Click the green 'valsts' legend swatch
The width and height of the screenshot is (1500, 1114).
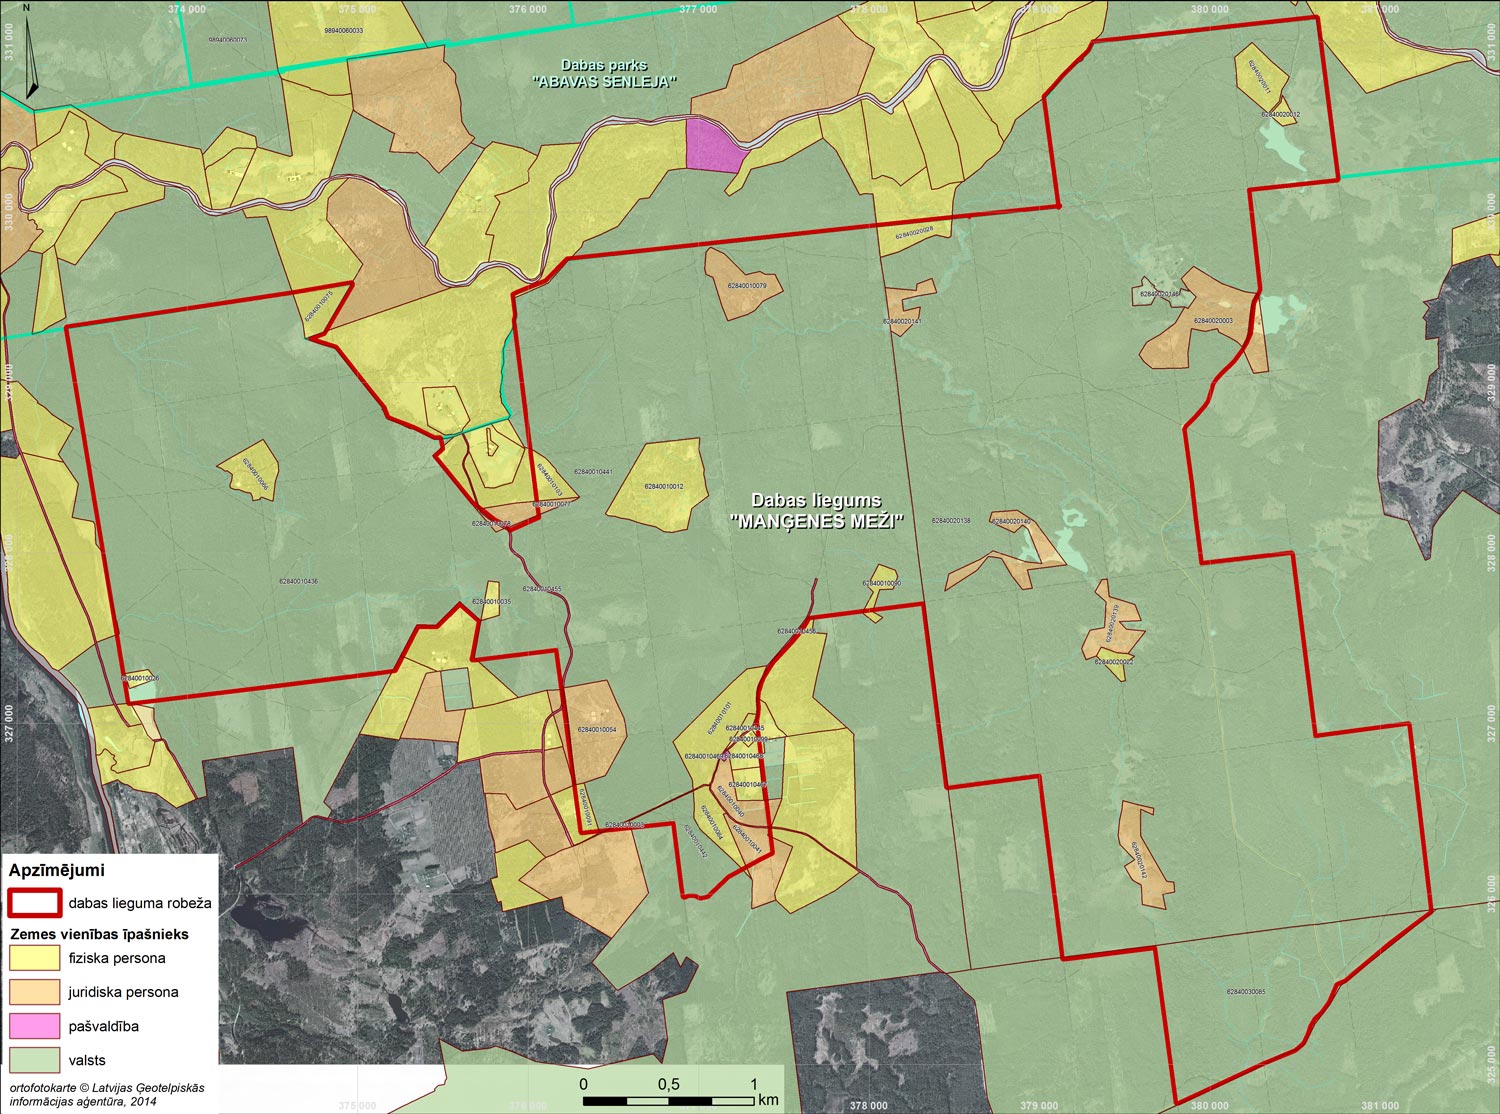[x=34, y=1060]
